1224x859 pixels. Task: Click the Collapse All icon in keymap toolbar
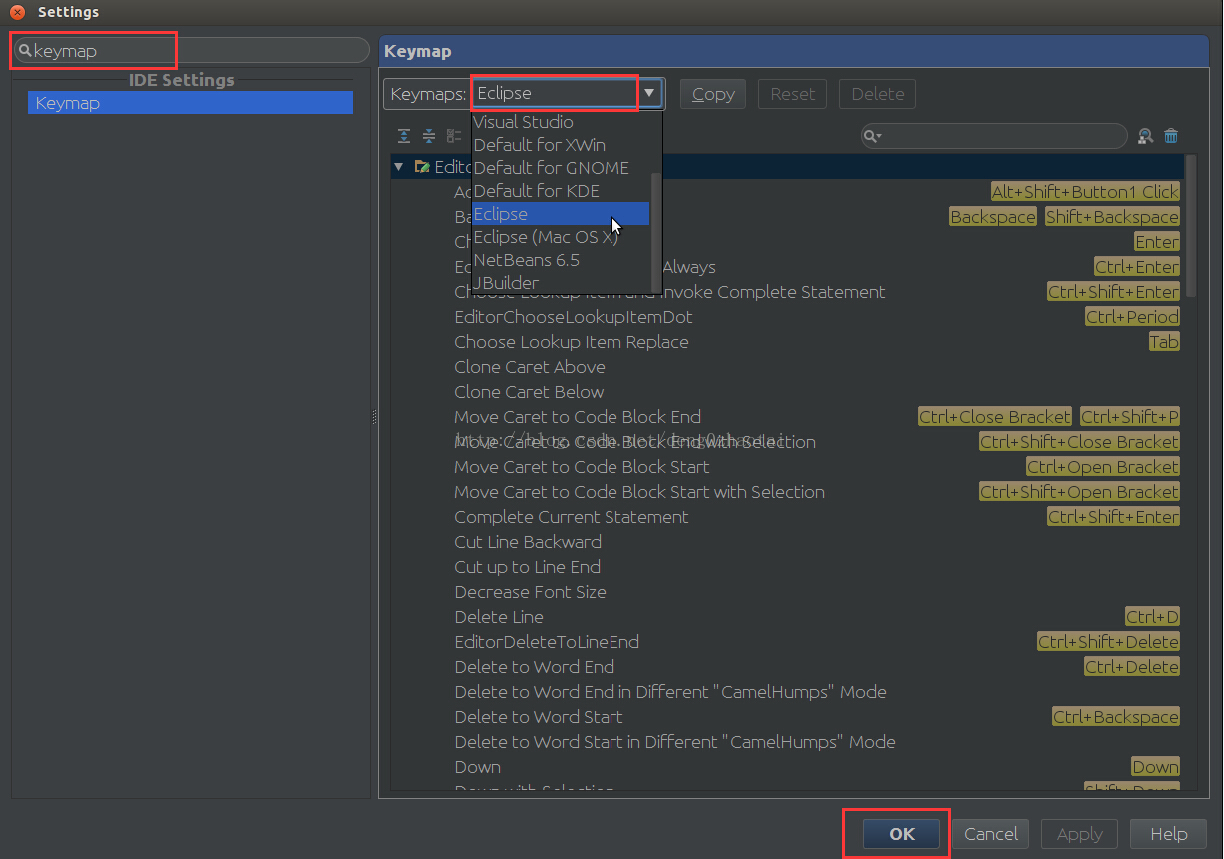tap(428, 136)
